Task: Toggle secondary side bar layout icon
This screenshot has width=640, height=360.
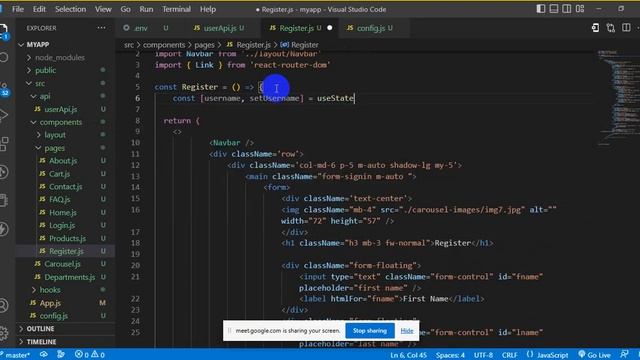Action: [567, 9]
